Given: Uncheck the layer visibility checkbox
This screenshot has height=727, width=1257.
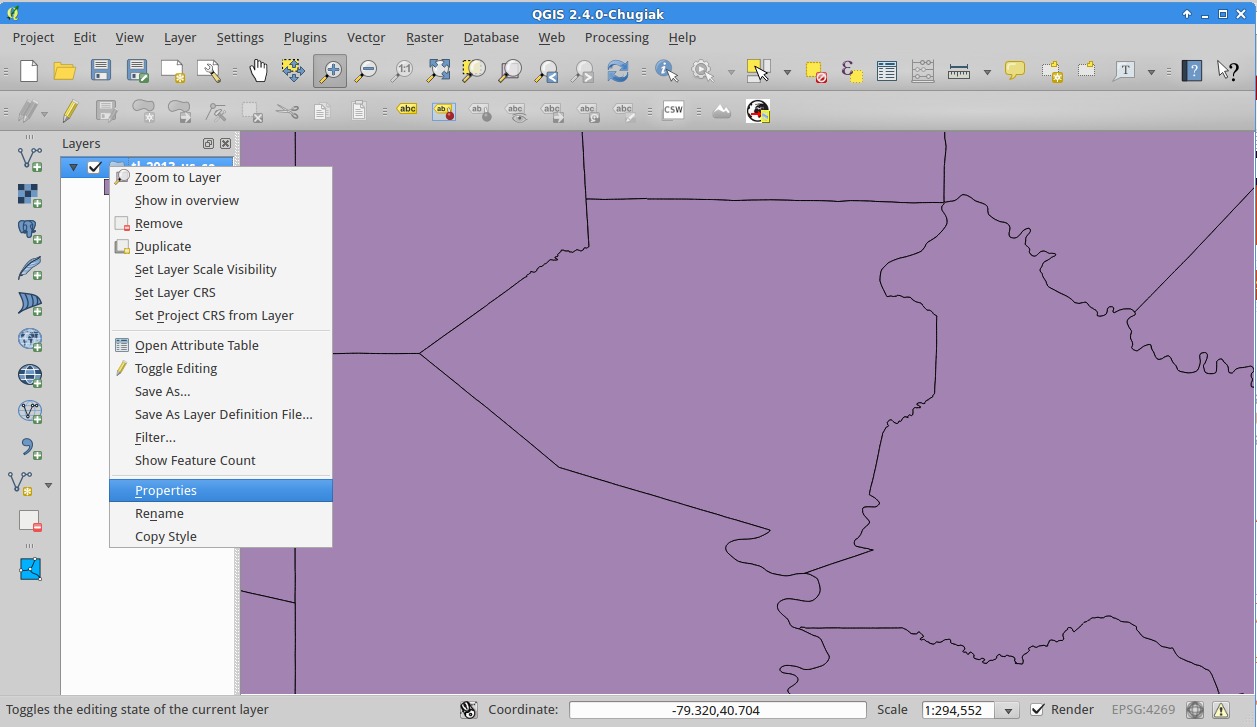Looking at the screenshot, I should pyautogui.click(x=95, y=167).
